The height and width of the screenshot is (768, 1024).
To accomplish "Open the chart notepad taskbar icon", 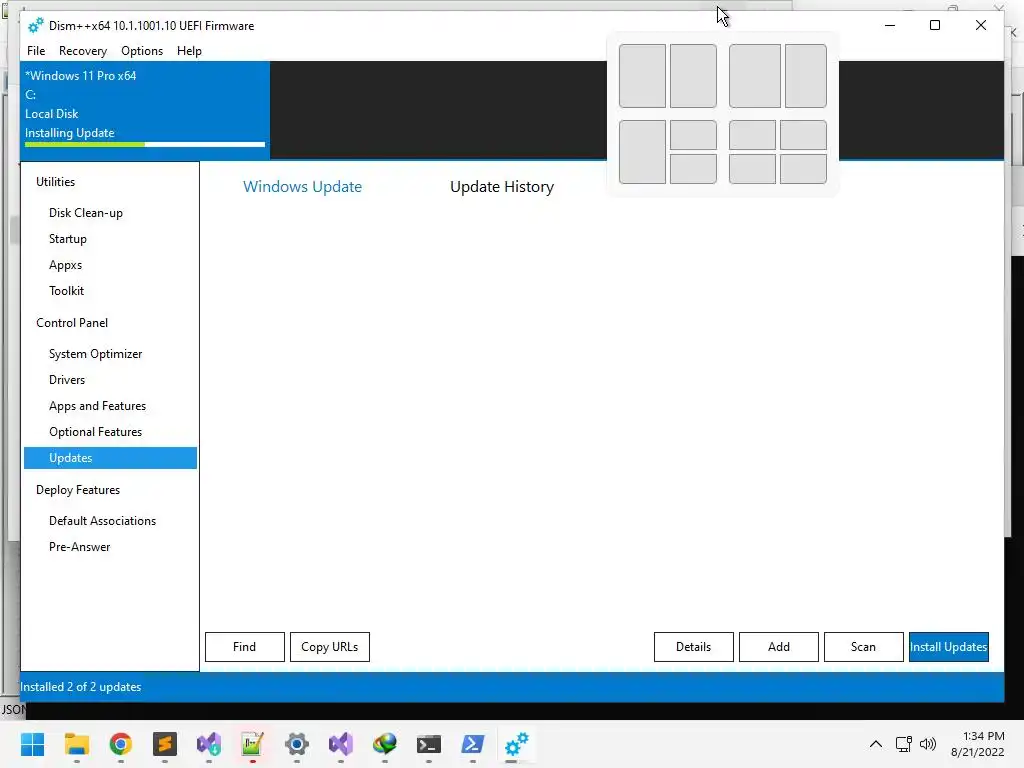I will pos(252,744).
